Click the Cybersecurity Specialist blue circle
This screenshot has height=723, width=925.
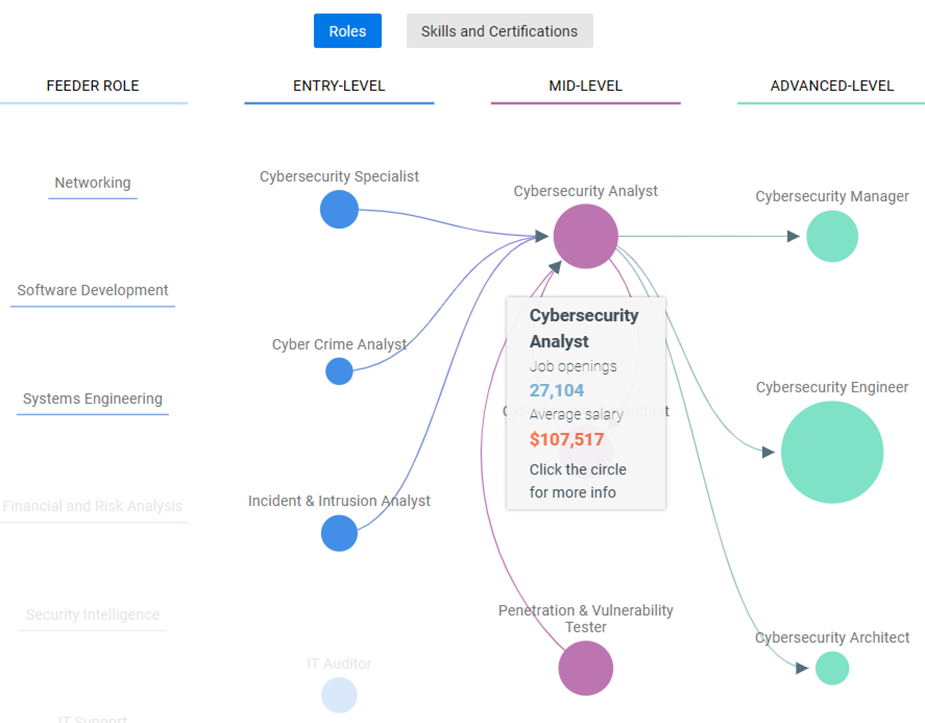[x=339, y=210]
